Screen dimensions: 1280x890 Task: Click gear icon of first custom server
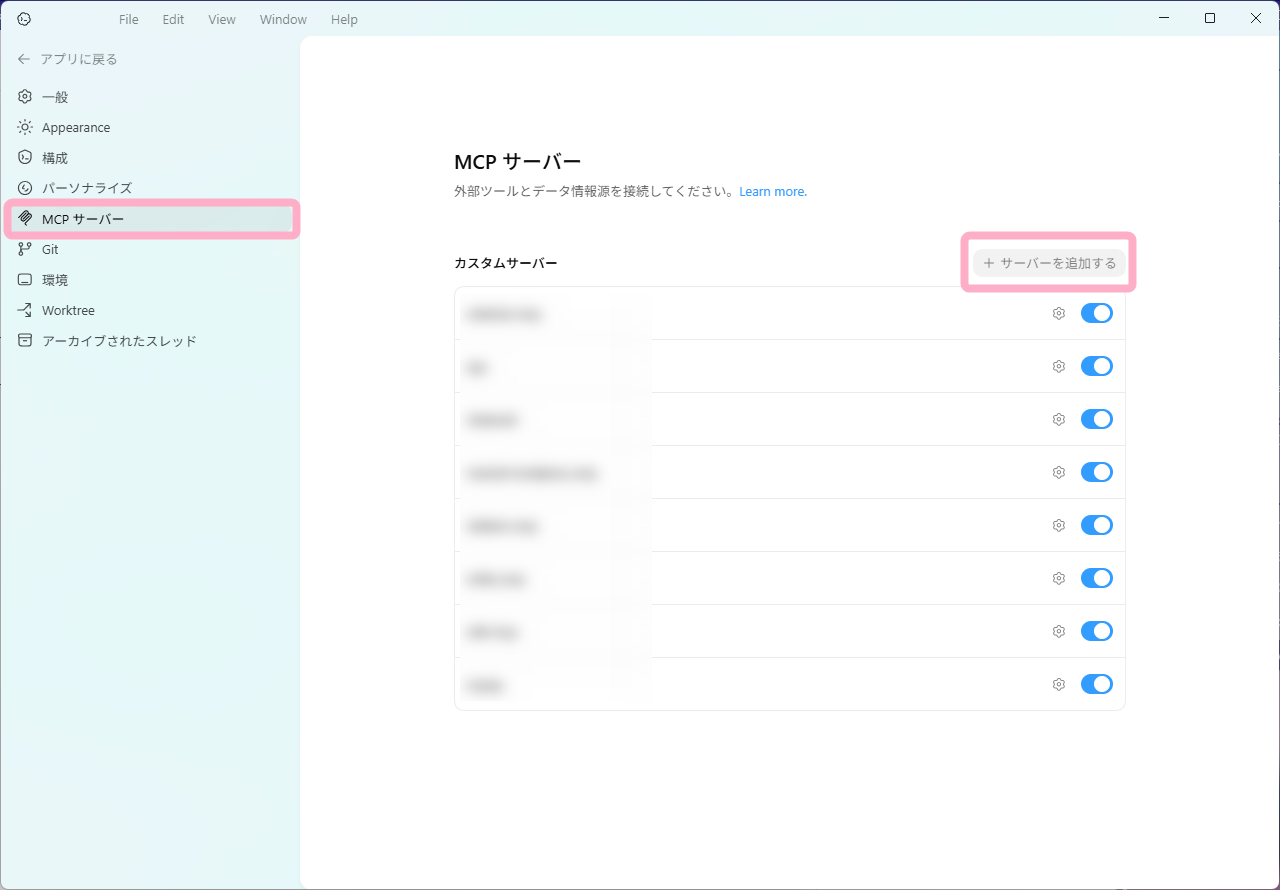pos(1058,313)
